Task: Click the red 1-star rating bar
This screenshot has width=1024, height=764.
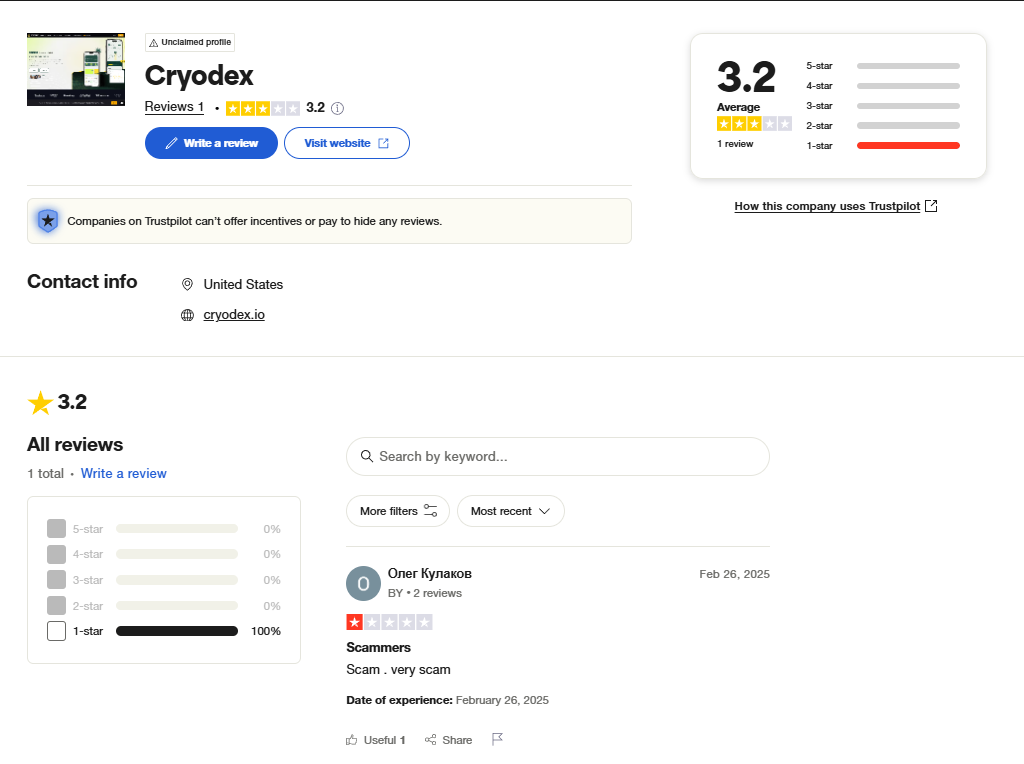Action: point(907,145)
